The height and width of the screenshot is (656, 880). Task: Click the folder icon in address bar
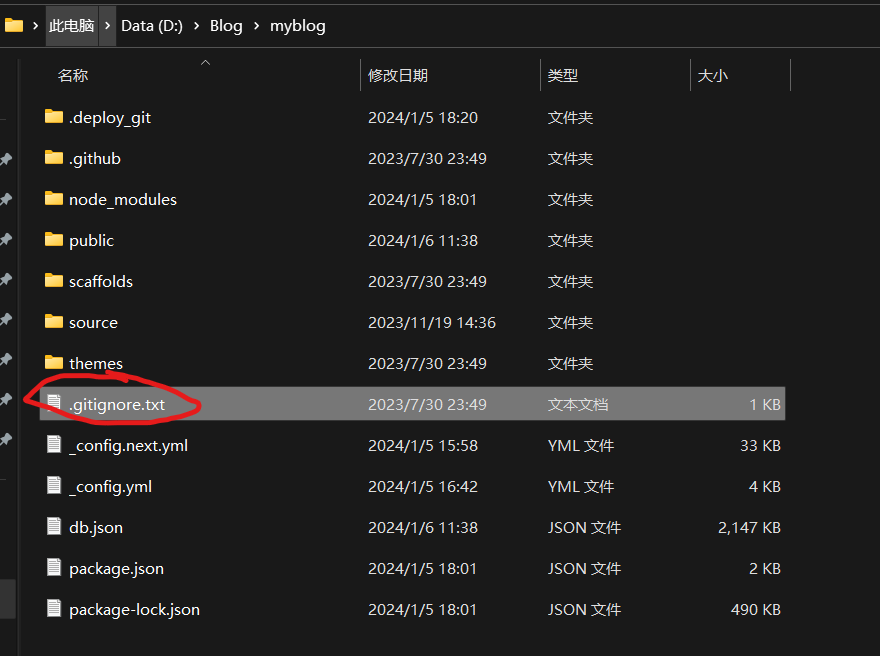[13, 26]
